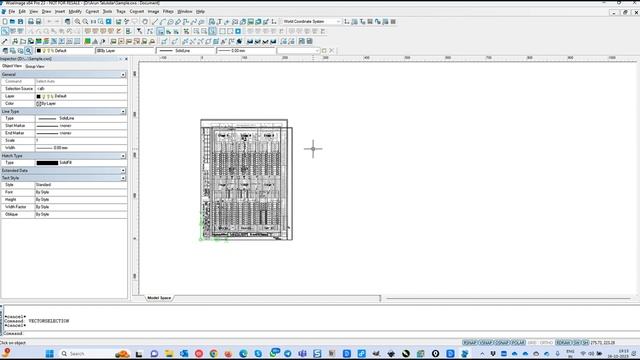640x360 pixels.
Task: Collapse the Text Style section
Action: click(123, 178)
